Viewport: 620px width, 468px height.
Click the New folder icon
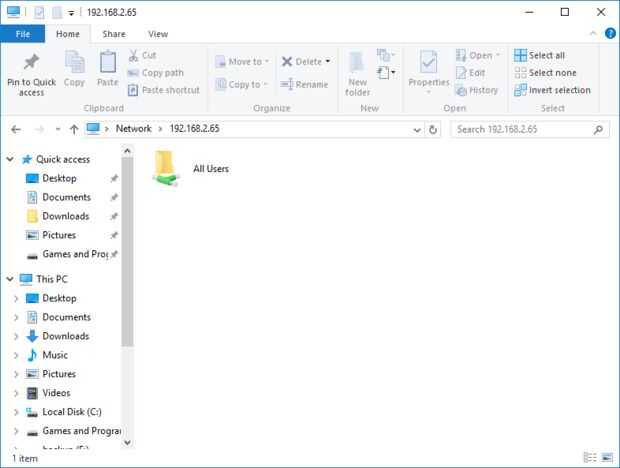click(357, 62)
